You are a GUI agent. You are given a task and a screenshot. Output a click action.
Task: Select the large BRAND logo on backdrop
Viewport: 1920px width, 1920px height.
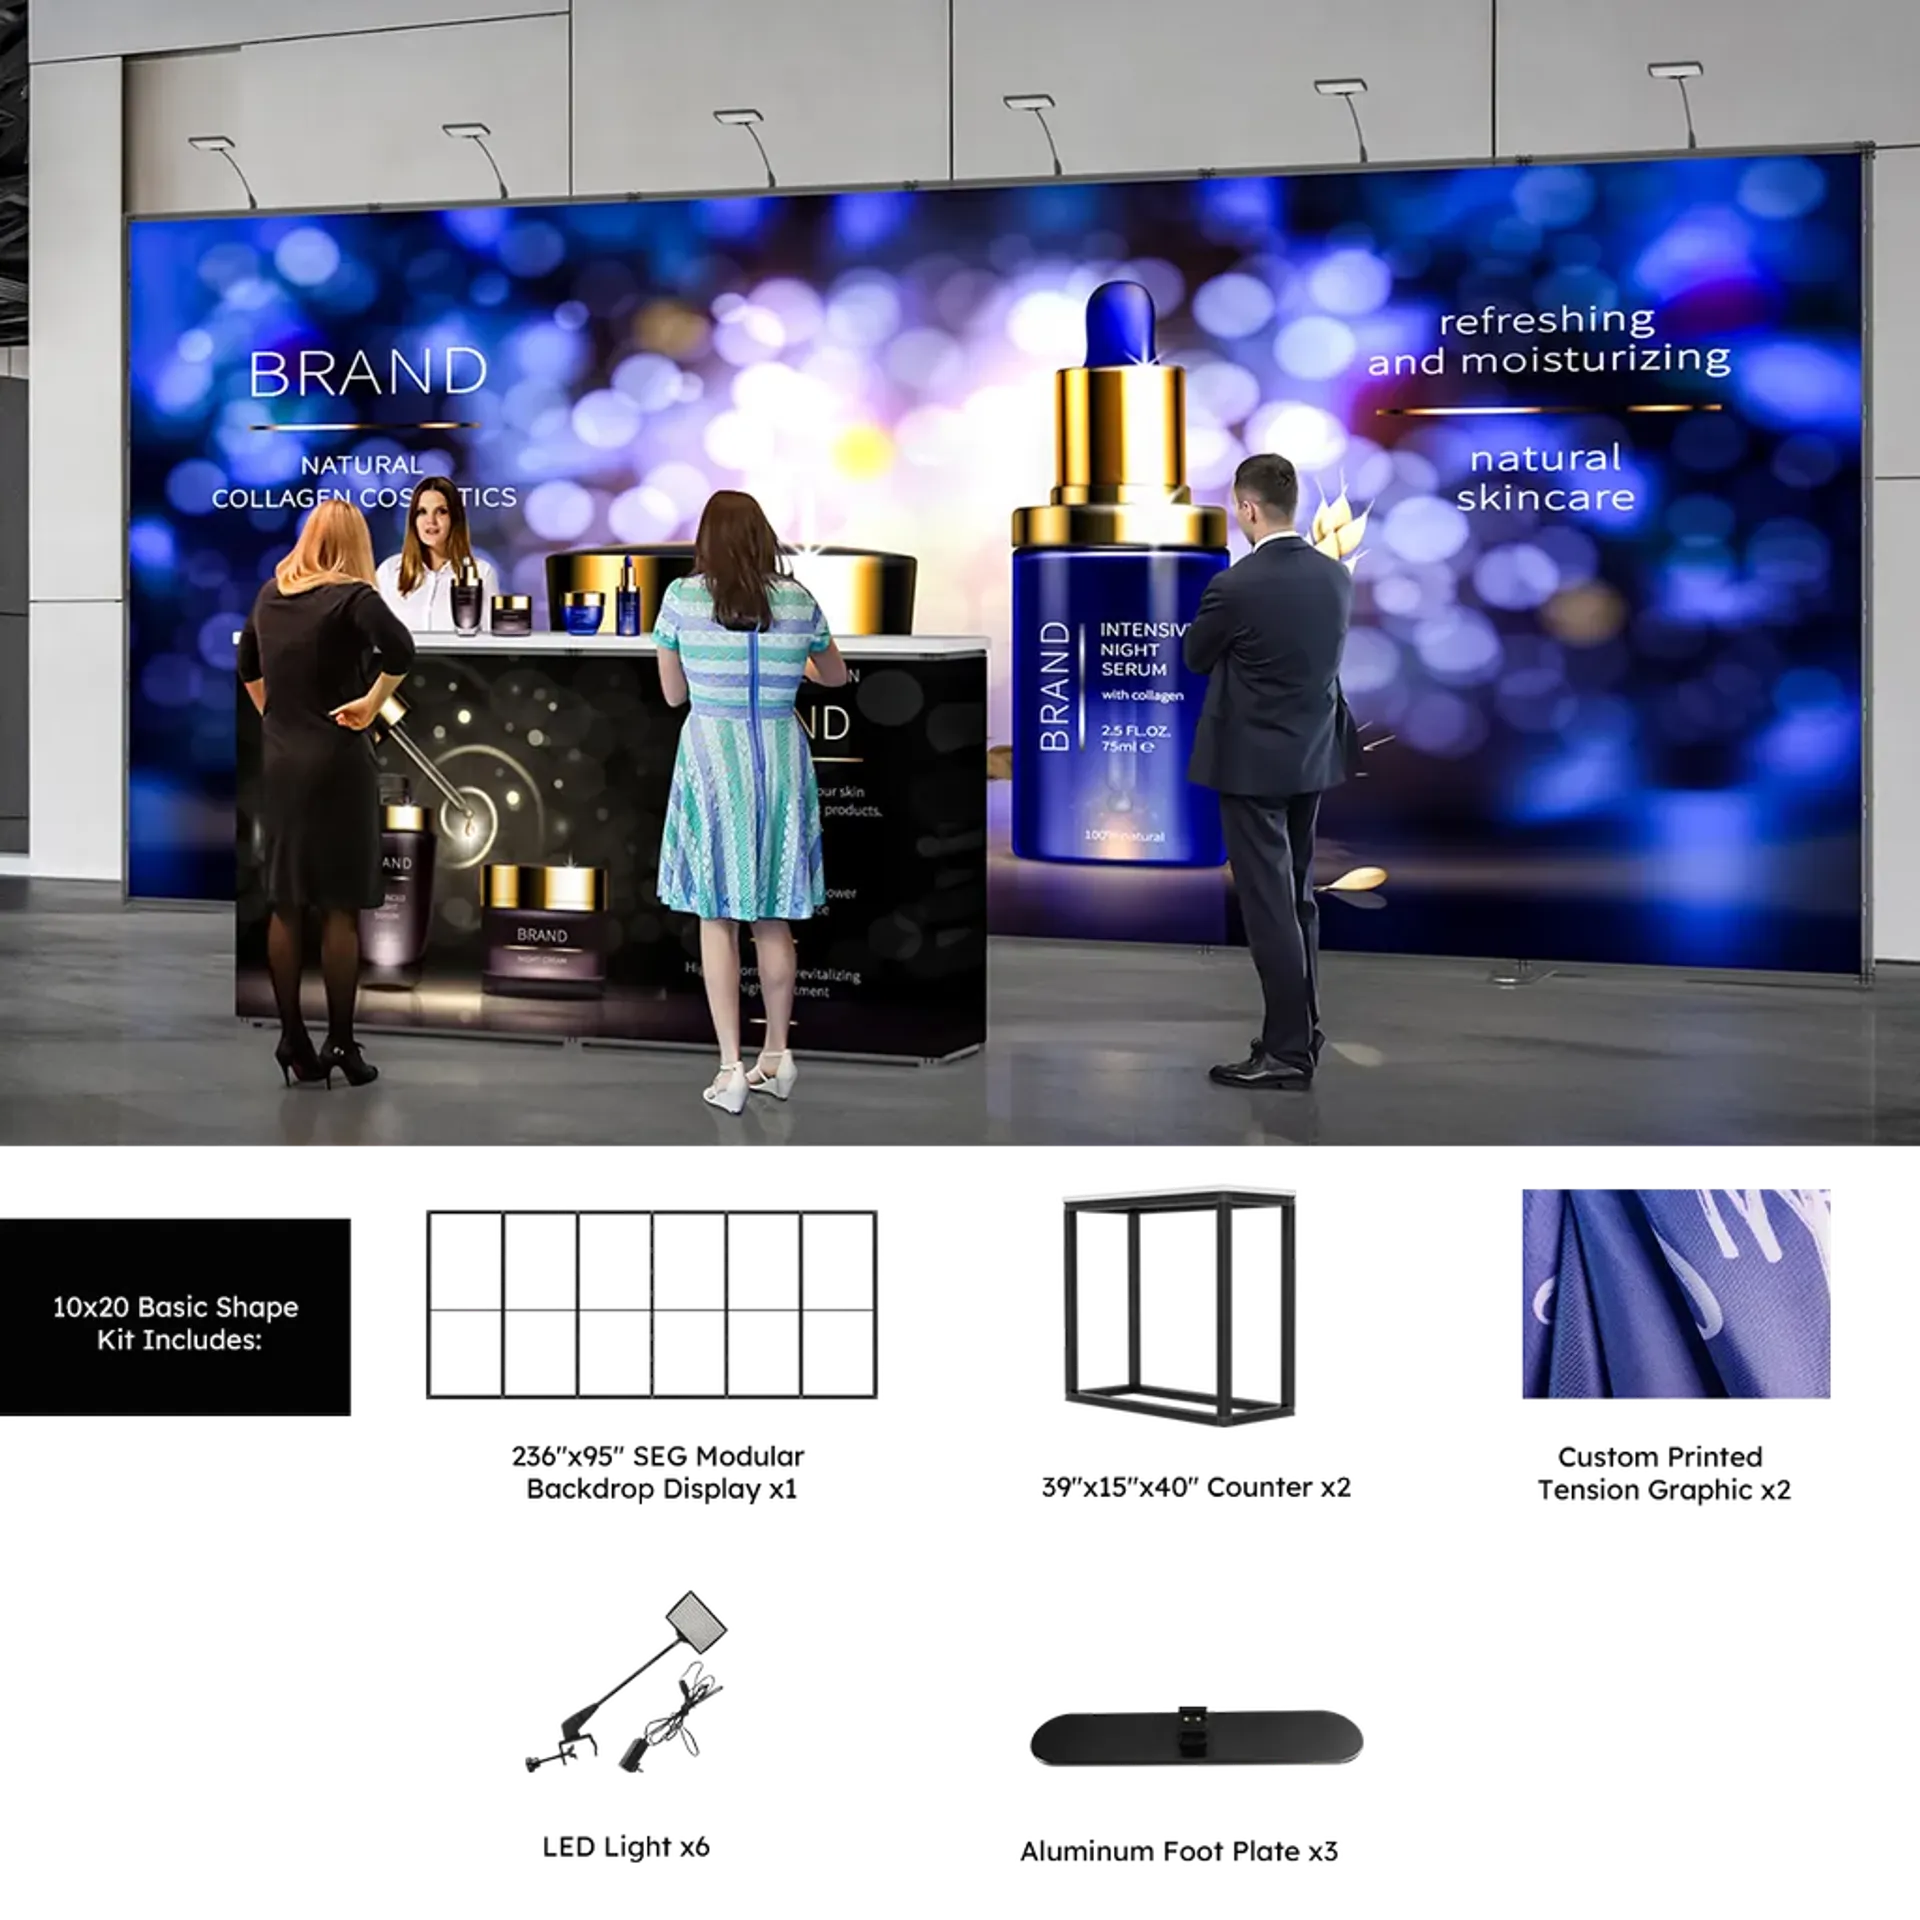367,373
